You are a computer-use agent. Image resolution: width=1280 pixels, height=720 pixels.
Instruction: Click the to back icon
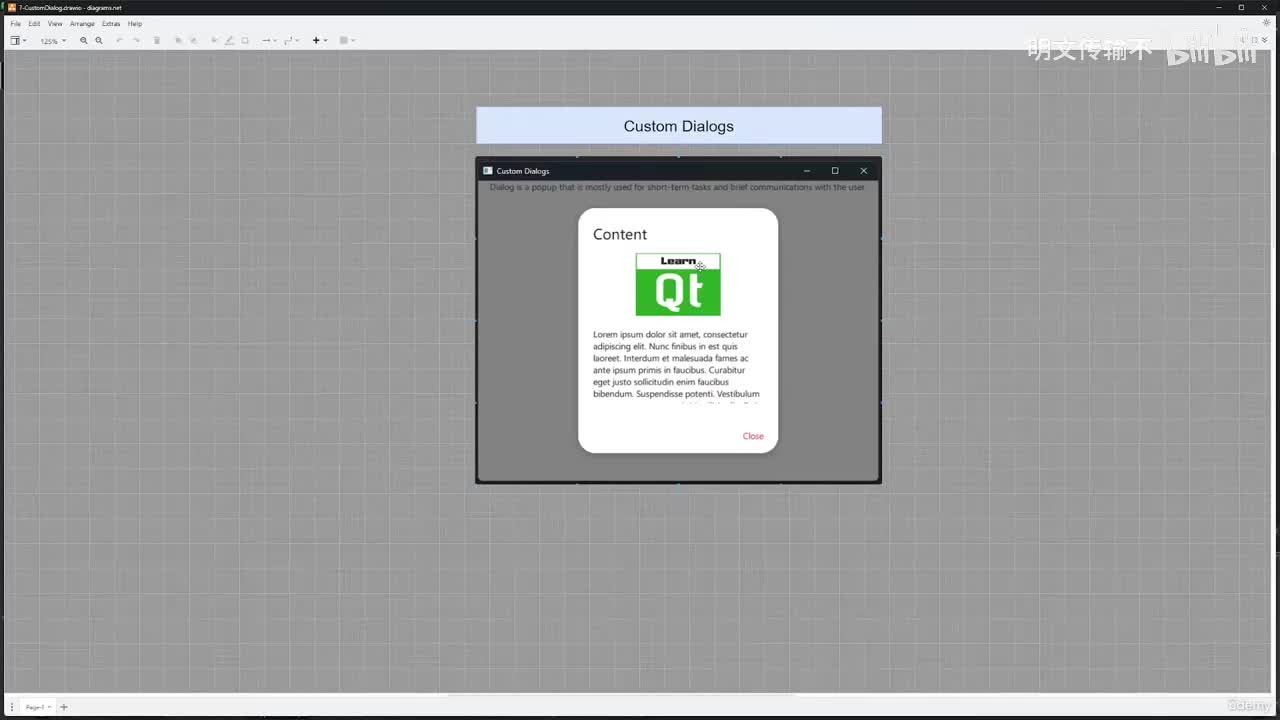pyautogui.click(x=194, y=41)
